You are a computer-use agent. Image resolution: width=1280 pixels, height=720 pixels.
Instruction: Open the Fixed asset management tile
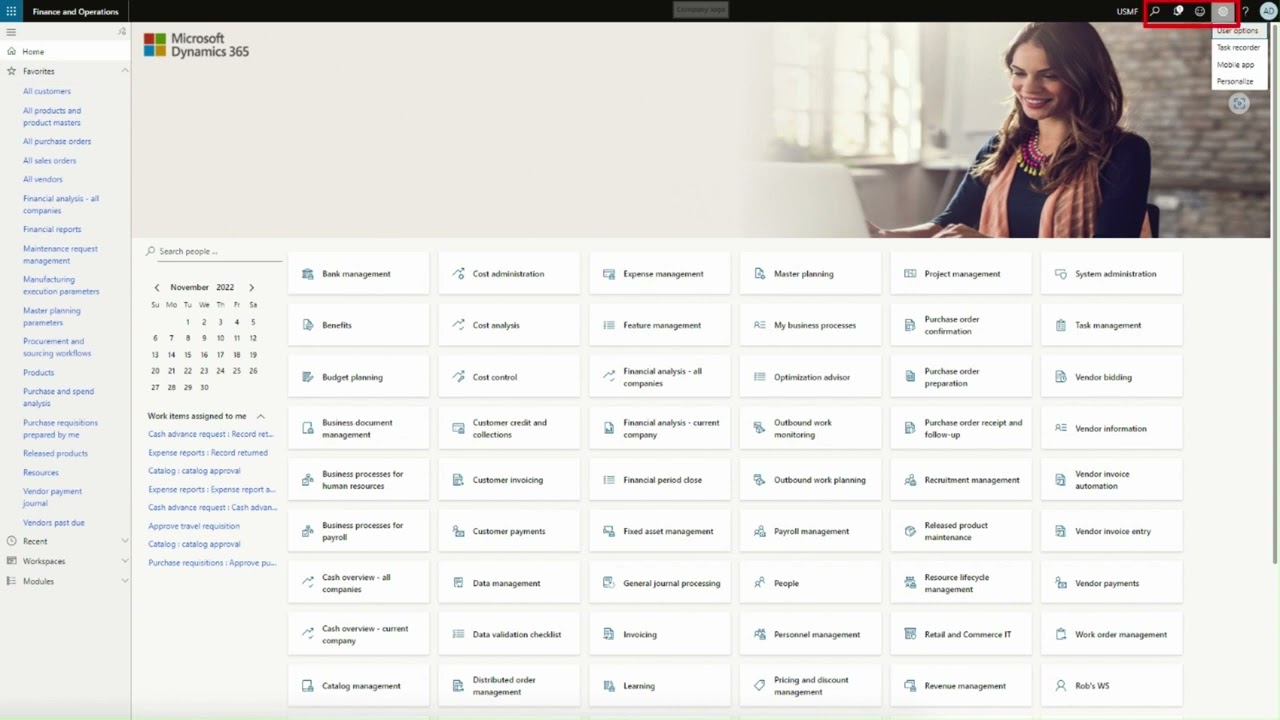pos(660,532)
